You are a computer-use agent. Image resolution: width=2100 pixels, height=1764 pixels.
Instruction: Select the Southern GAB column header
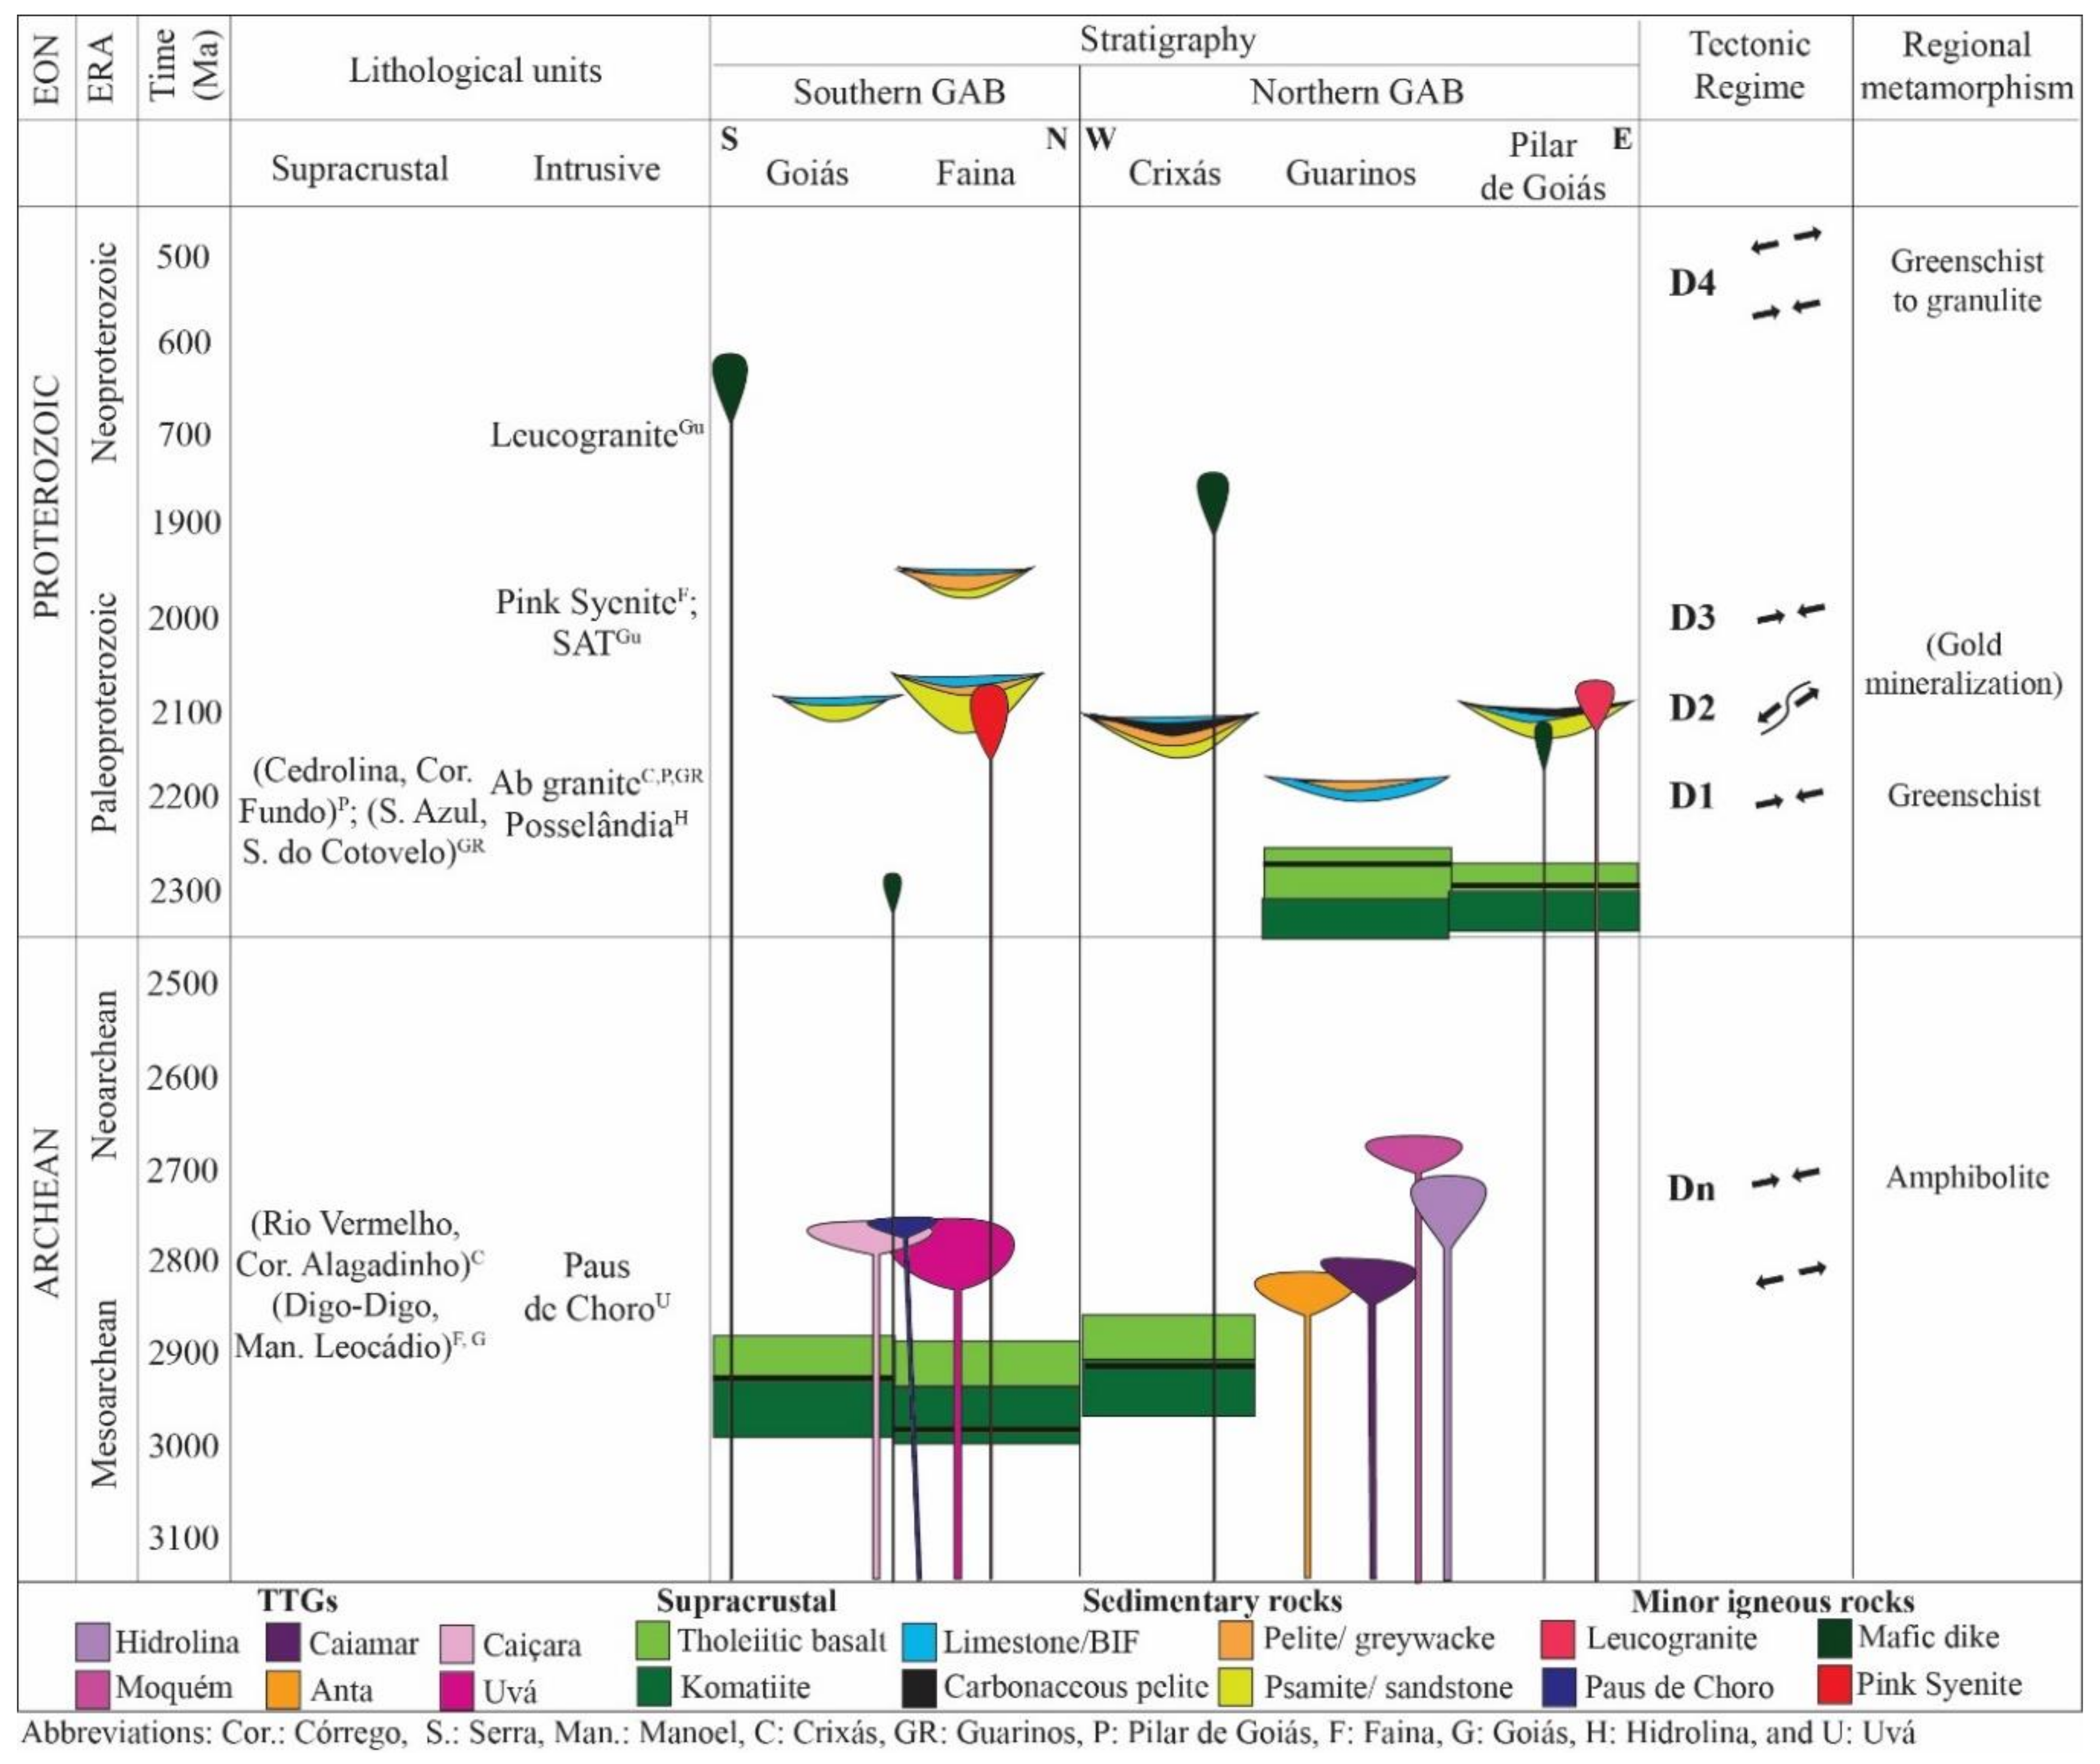(899, 92)
